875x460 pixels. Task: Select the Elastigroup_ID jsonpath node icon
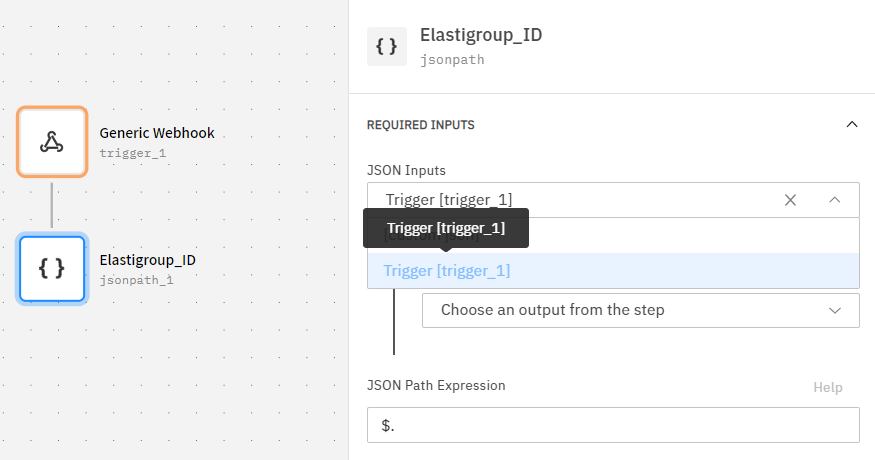click(52, 268)
